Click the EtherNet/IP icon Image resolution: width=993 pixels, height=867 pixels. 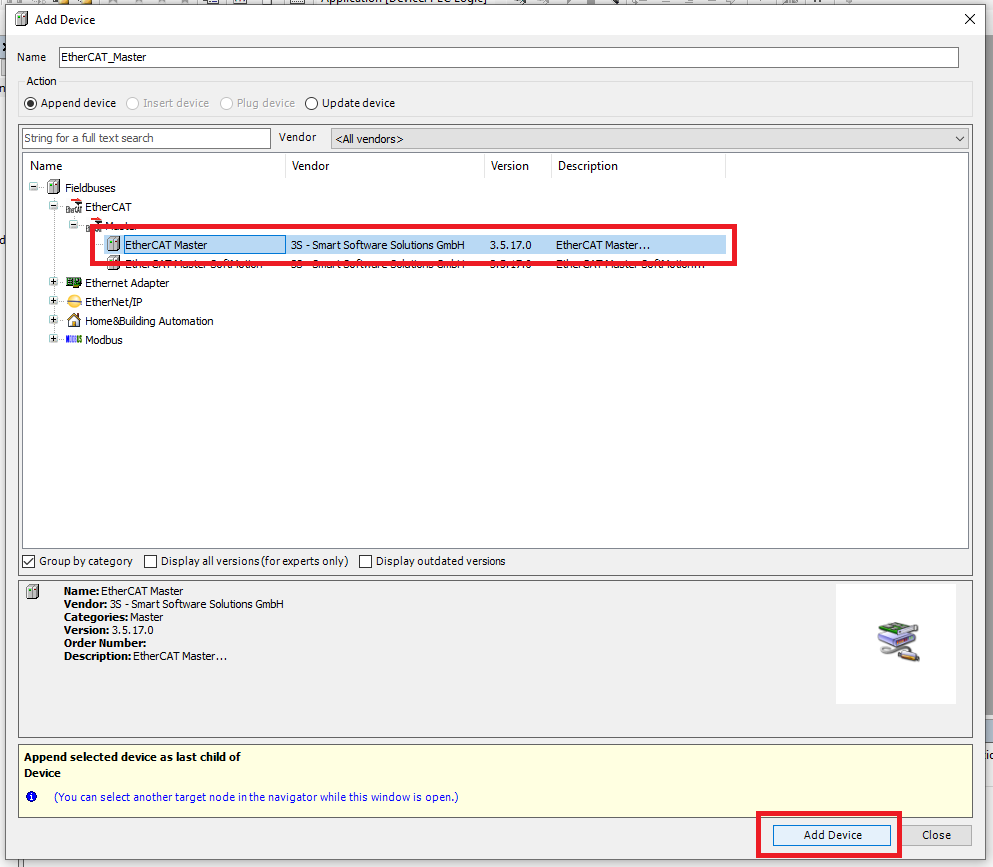73,302
